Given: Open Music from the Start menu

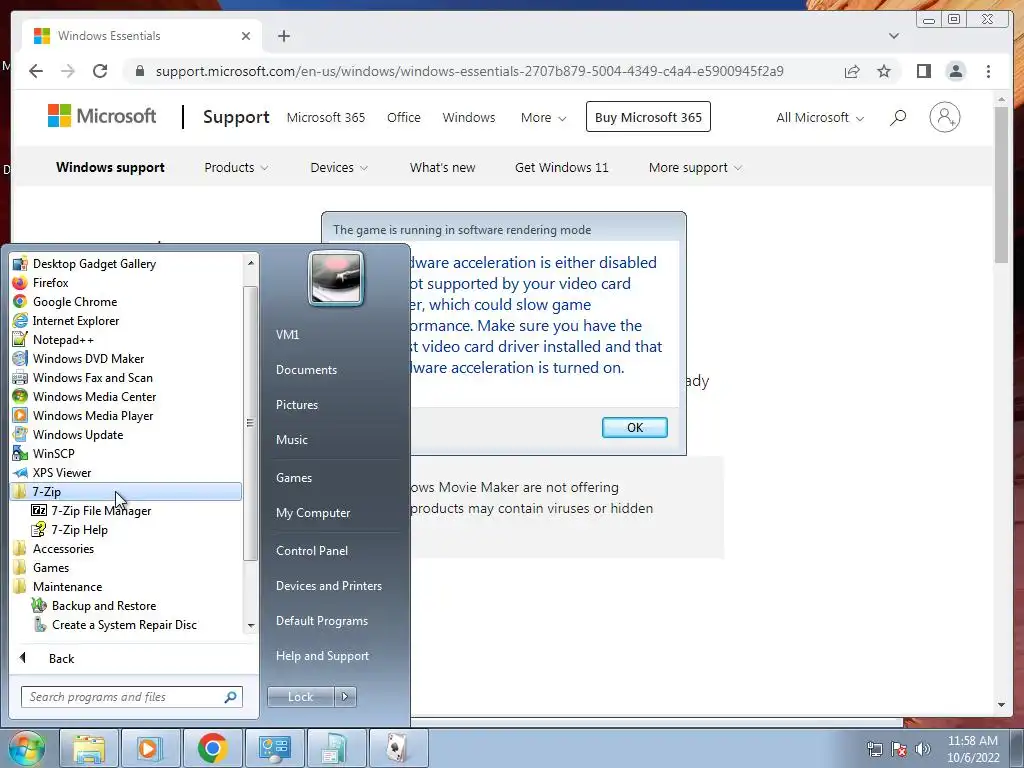Looking at the screenshot, I should (291, 440).
